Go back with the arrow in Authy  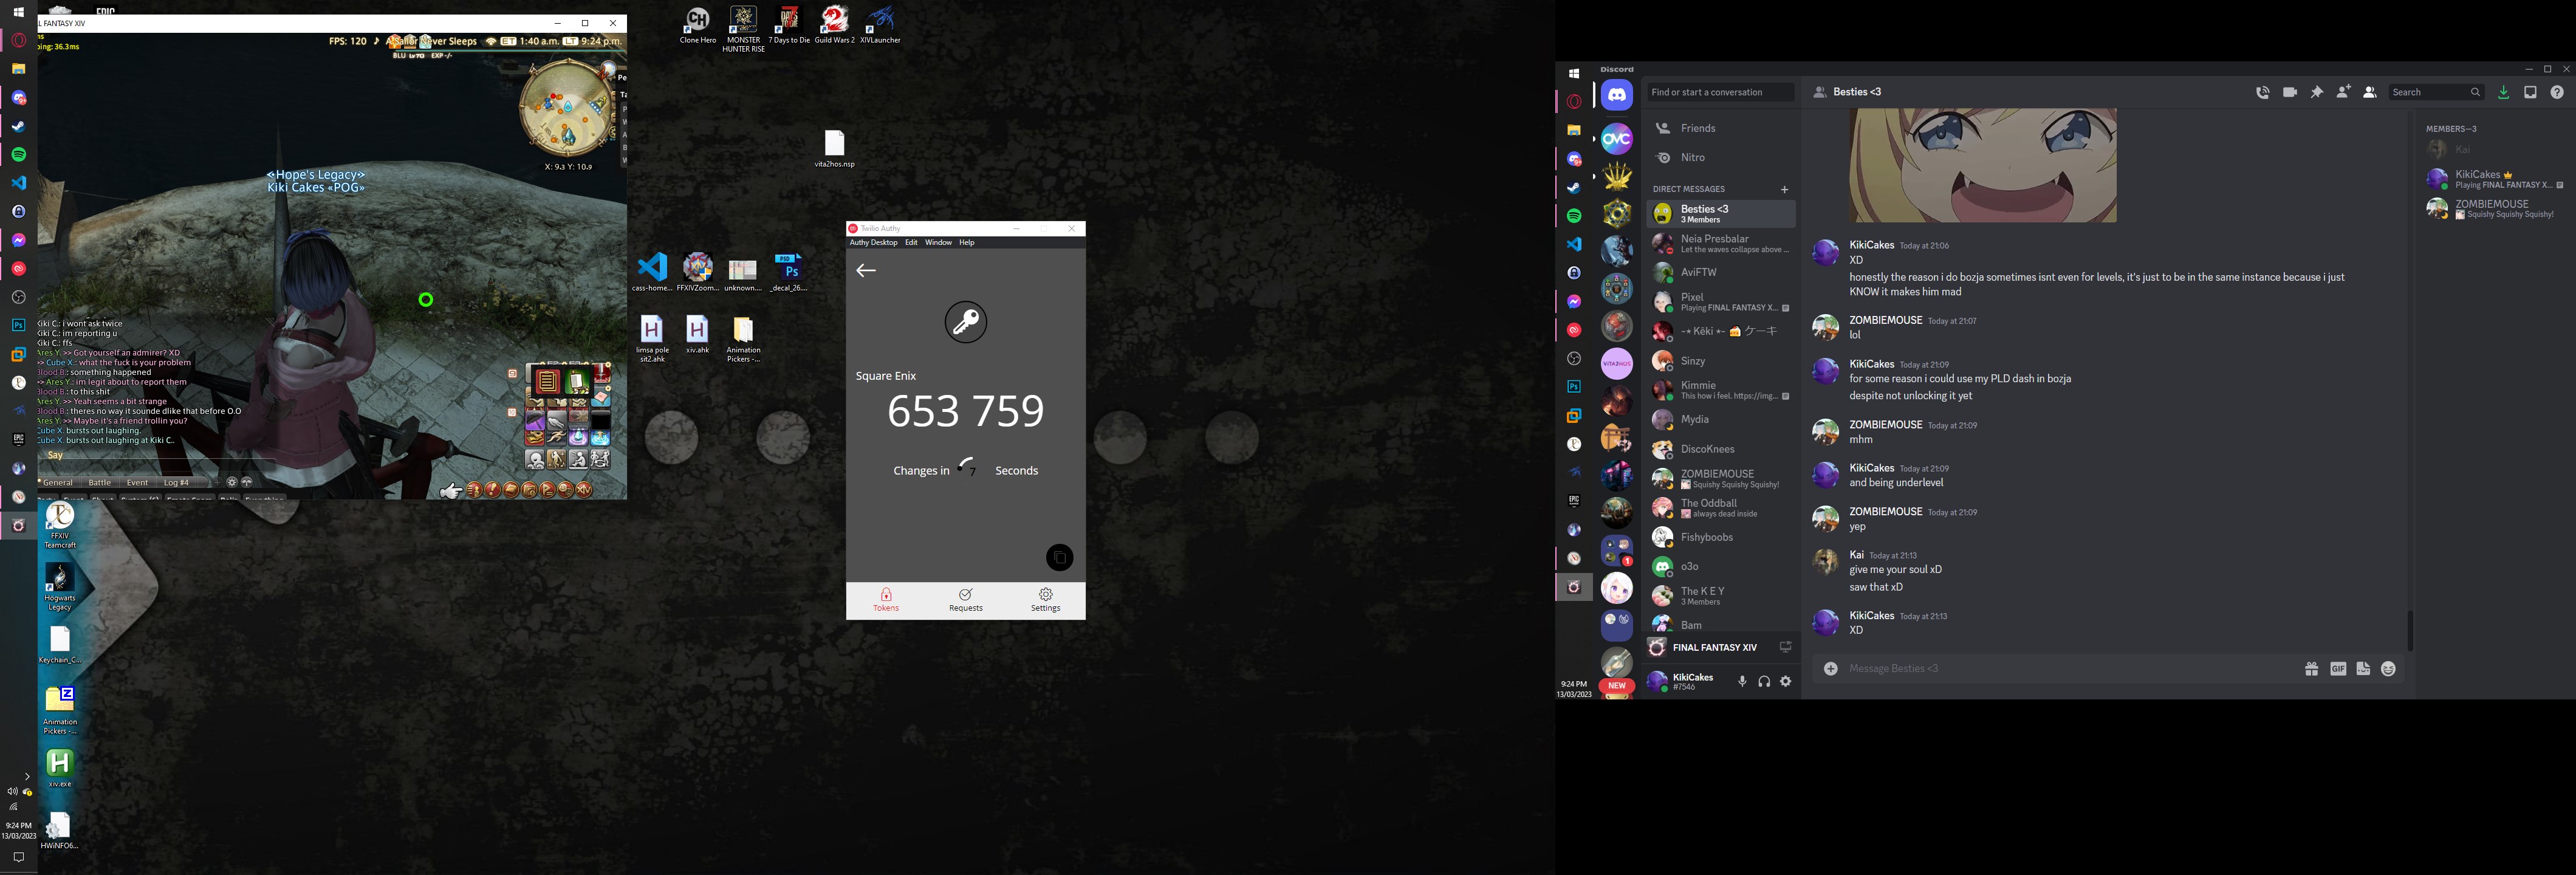(866, 270)
